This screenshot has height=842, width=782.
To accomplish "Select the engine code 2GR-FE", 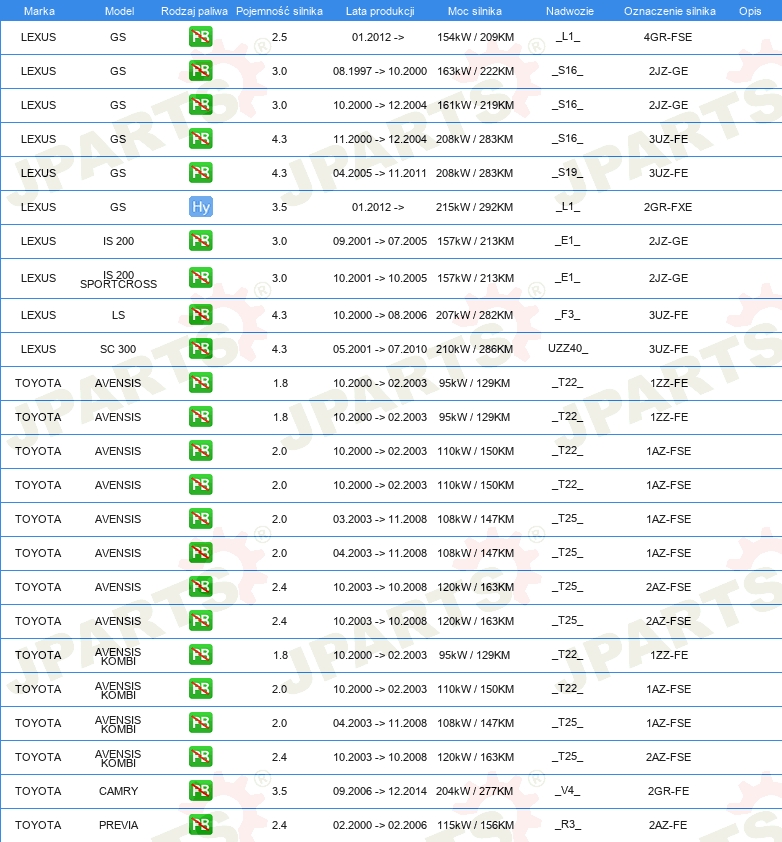I will point(668,791).
